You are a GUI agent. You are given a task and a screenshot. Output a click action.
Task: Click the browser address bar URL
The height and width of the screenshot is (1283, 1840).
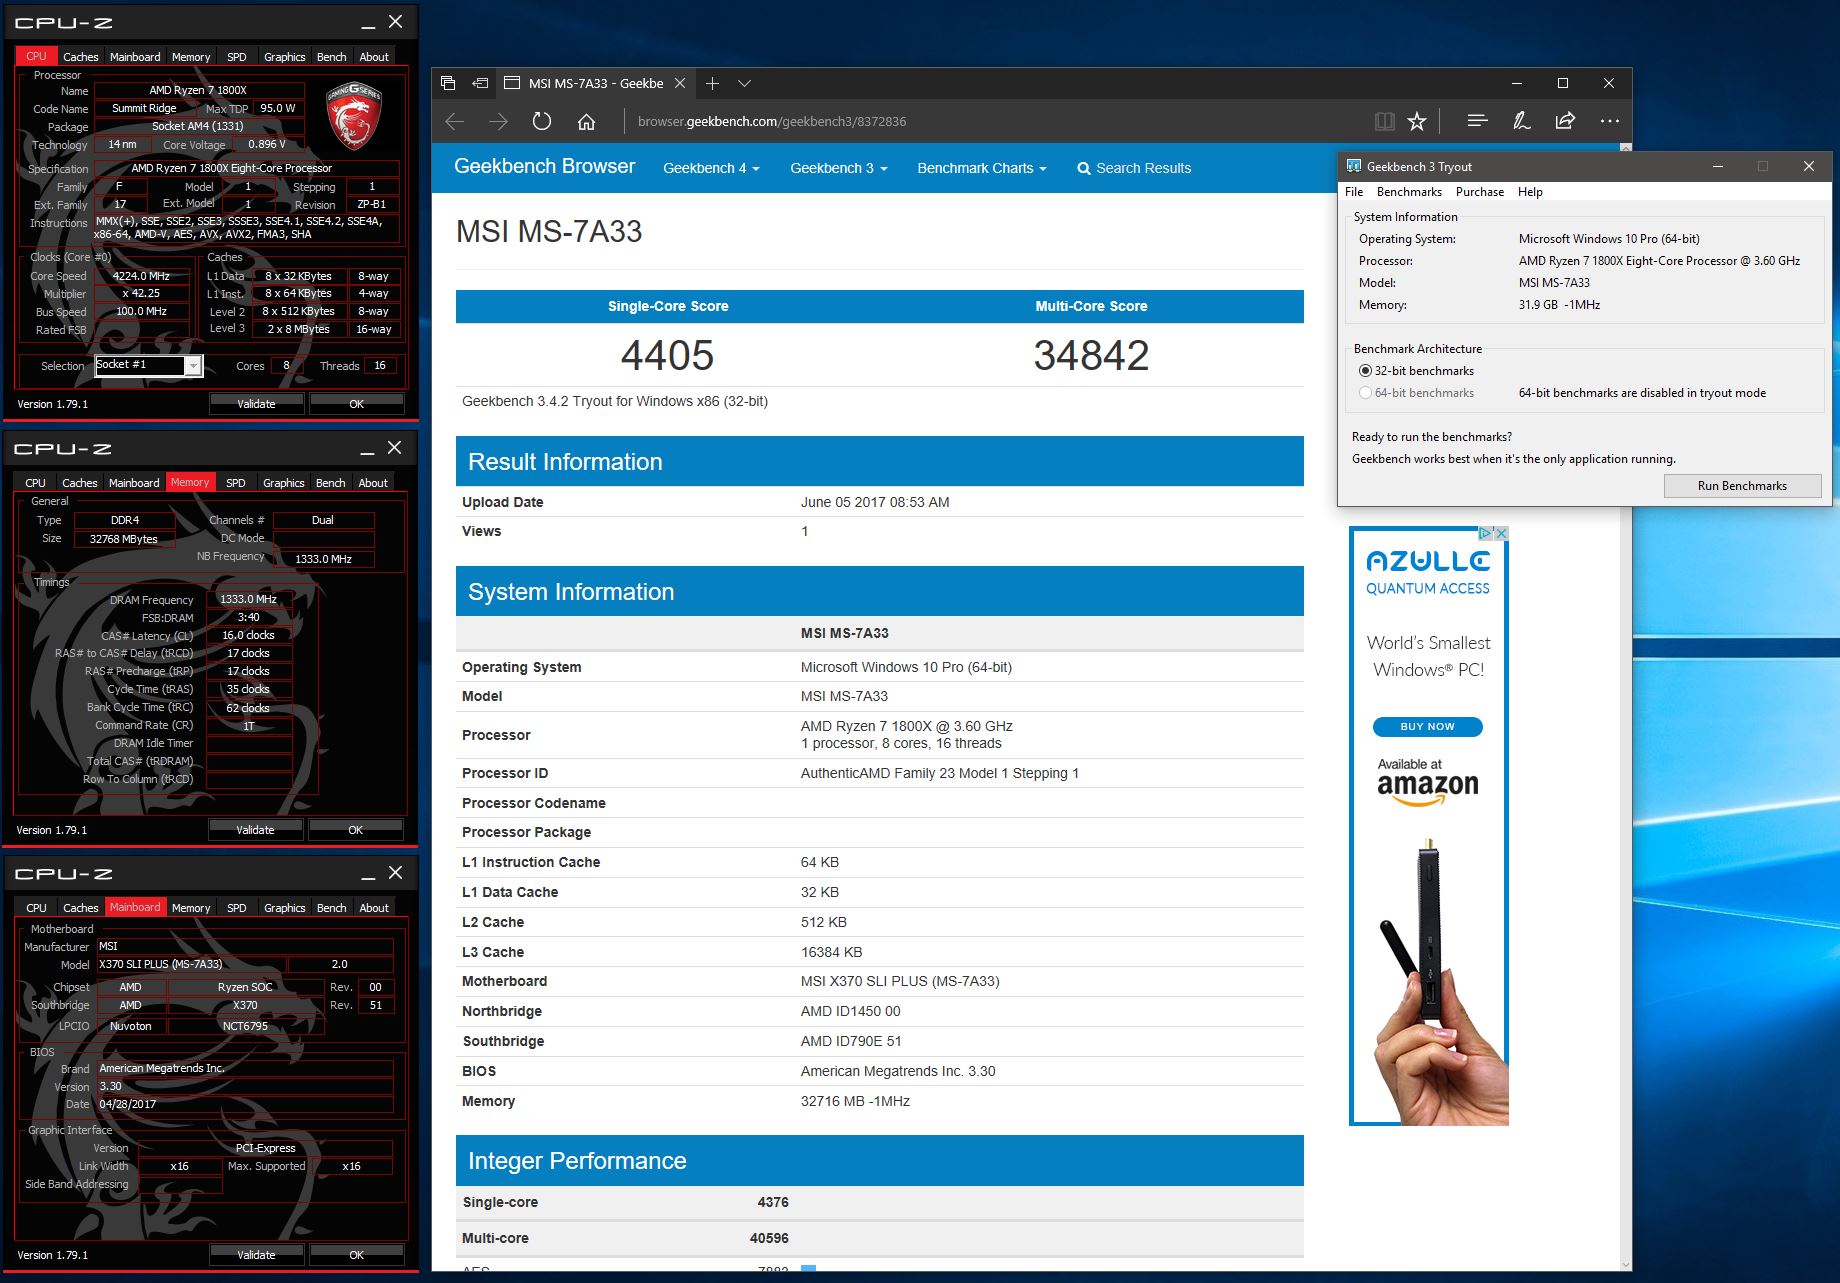(x=772, y=121)
